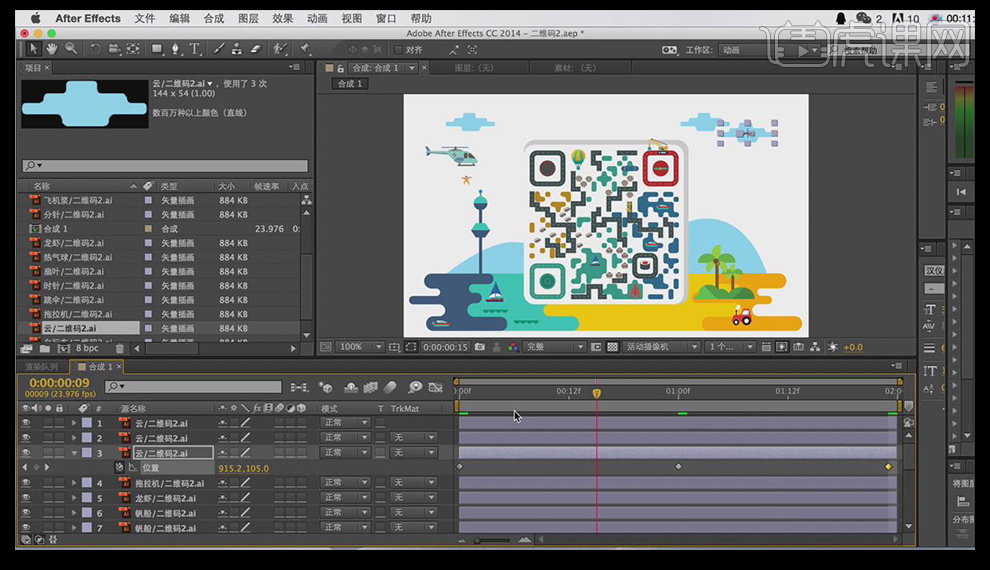Enable the 对齐 snapping checkbox
The image size is (990, 570).
pyautogui.click(x=398, y=50)
